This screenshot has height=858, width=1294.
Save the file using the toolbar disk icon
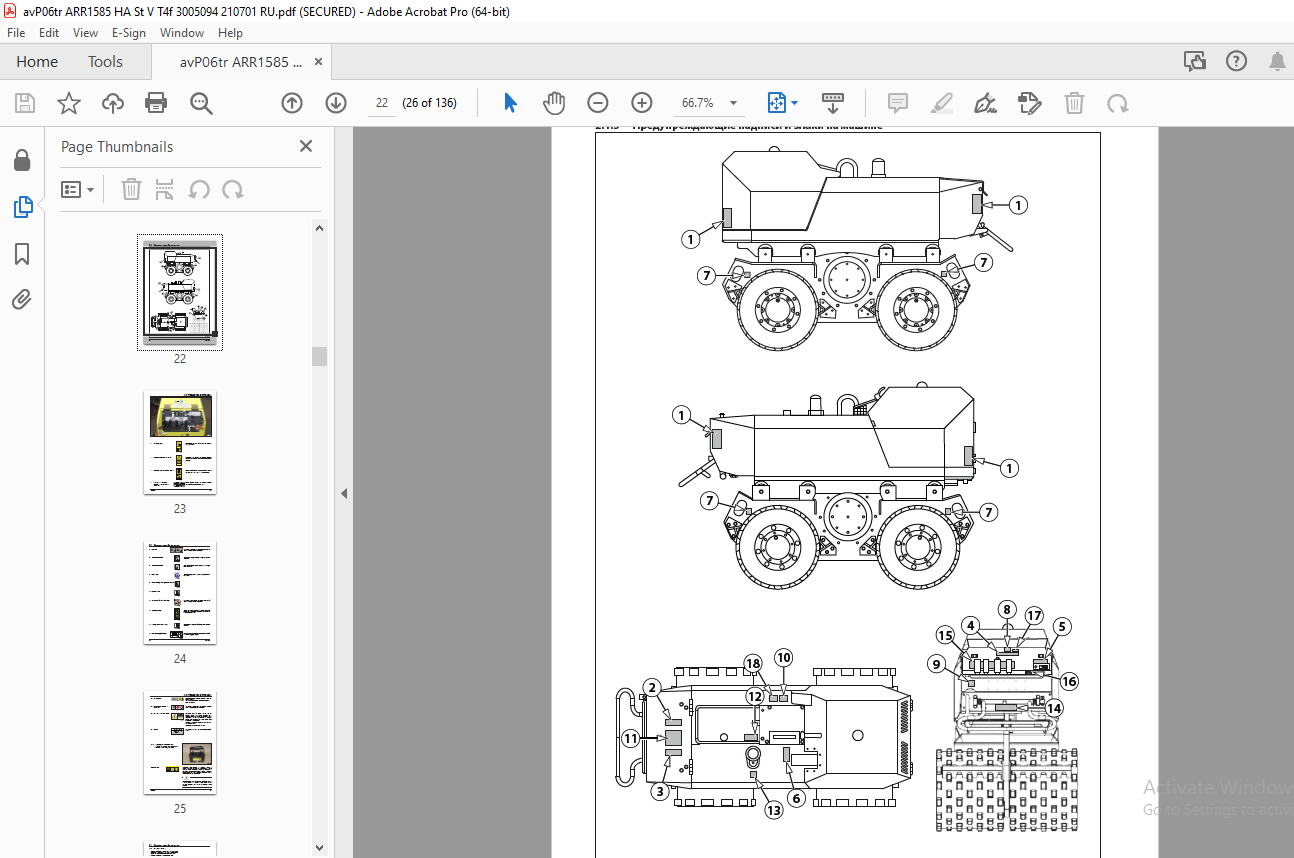pos(25,103)
